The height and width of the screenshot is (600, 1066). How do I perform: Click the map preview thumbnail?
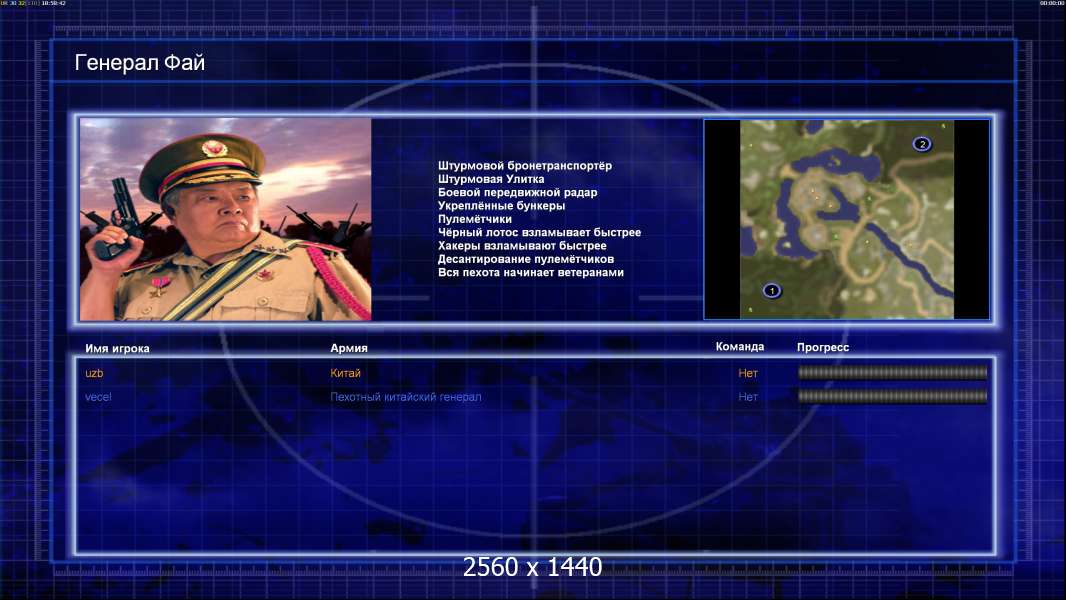pyautogui.click(x=846, y=219)
